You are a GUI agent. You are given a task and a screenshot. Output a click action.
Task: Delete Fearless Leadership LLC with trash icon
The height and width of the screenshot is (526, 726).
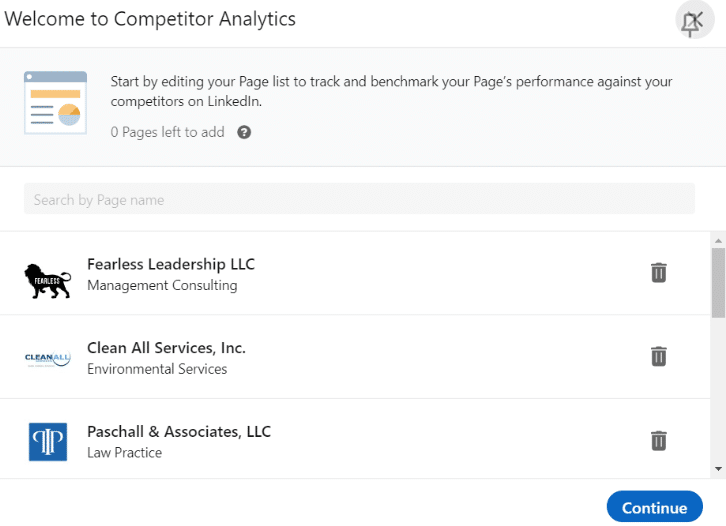click(x=658, y=272)
